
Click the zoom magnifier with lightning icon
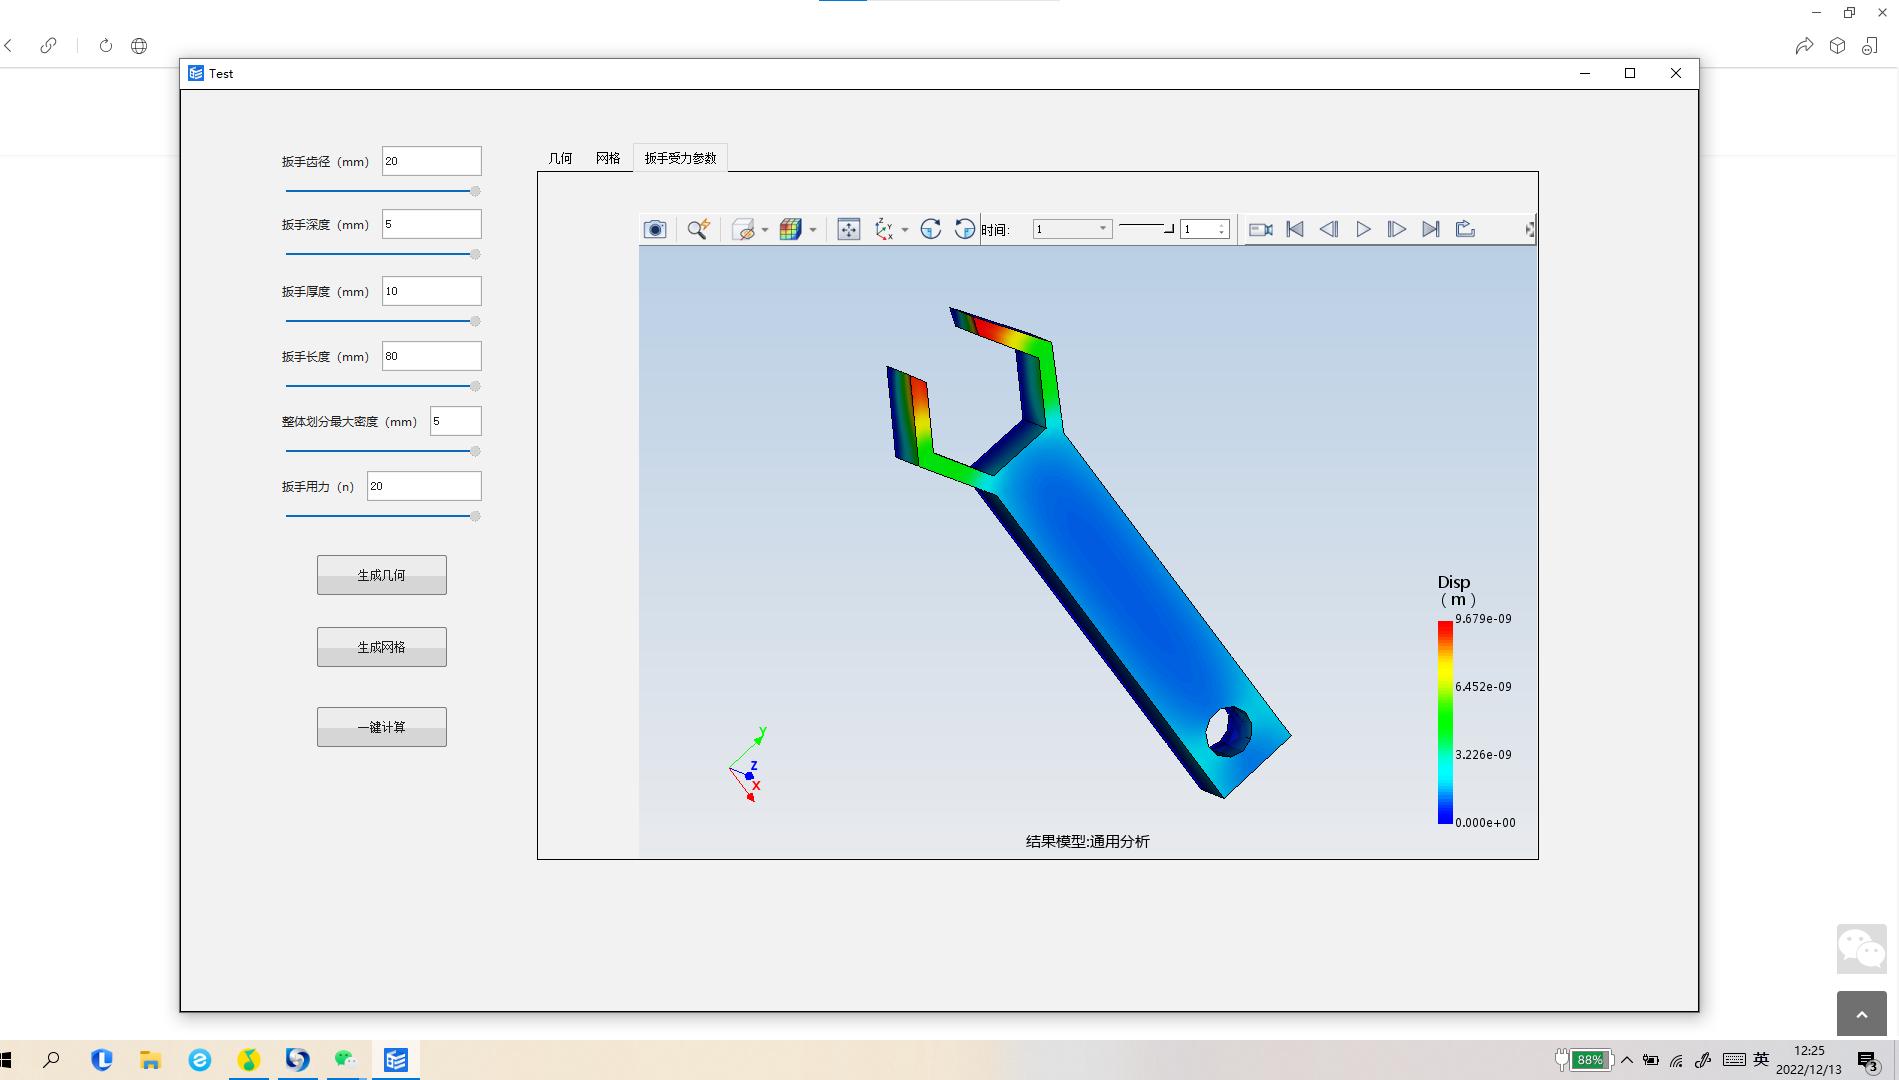698,229
